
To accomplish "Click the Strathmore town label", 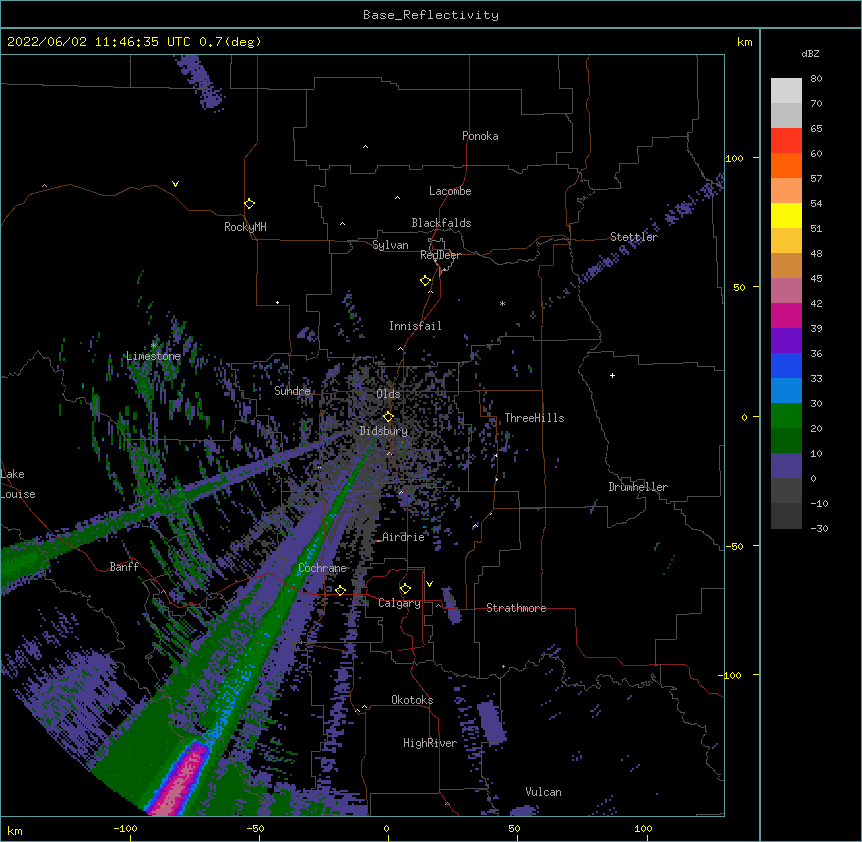I will tap(516, 608).
